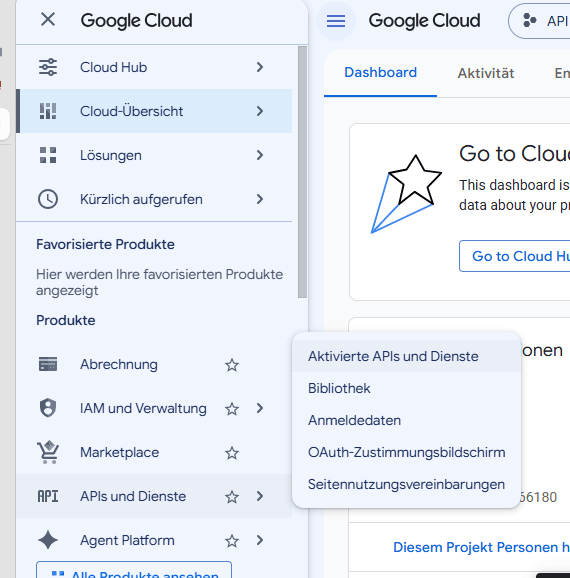The height and width of the screenshot is (578, 570).
Task: Click the Lösungen grid icon
Action: pyautogui.click(x=48, y=155)
